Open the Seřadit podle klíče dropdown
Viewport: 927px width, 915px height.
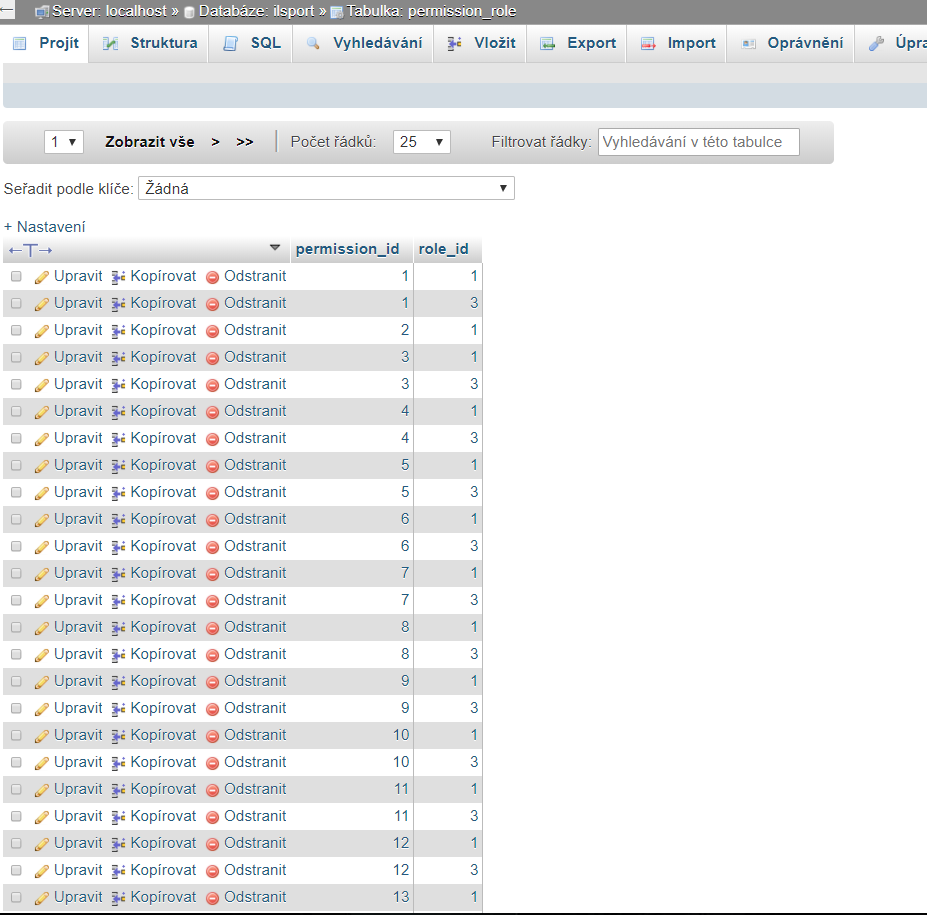[325, 188]
